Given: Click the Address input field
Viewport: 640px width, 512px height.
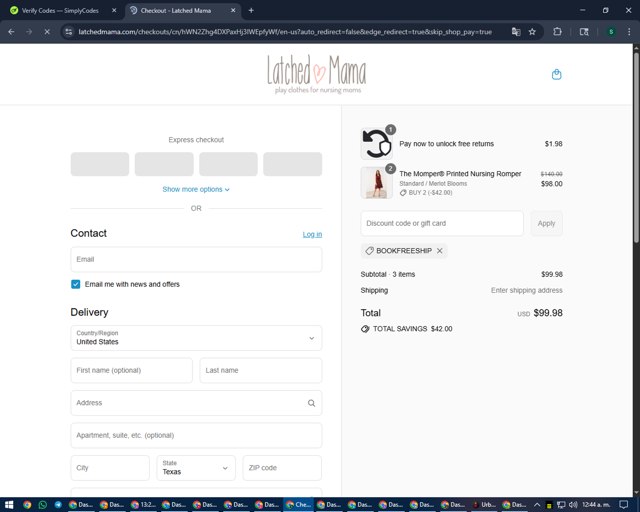Looking at the screenshot, I should pyautogui.click(x=196, y=403).
